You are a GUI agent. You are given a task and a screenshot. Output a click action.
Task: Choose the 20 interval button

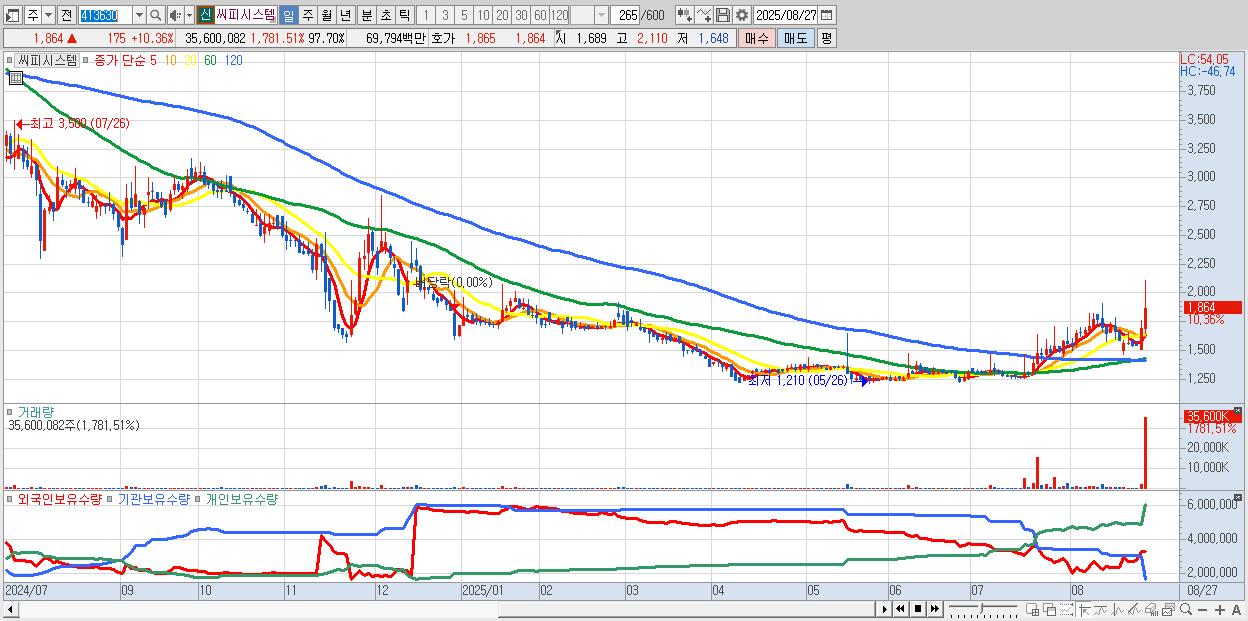click(502, 15)
